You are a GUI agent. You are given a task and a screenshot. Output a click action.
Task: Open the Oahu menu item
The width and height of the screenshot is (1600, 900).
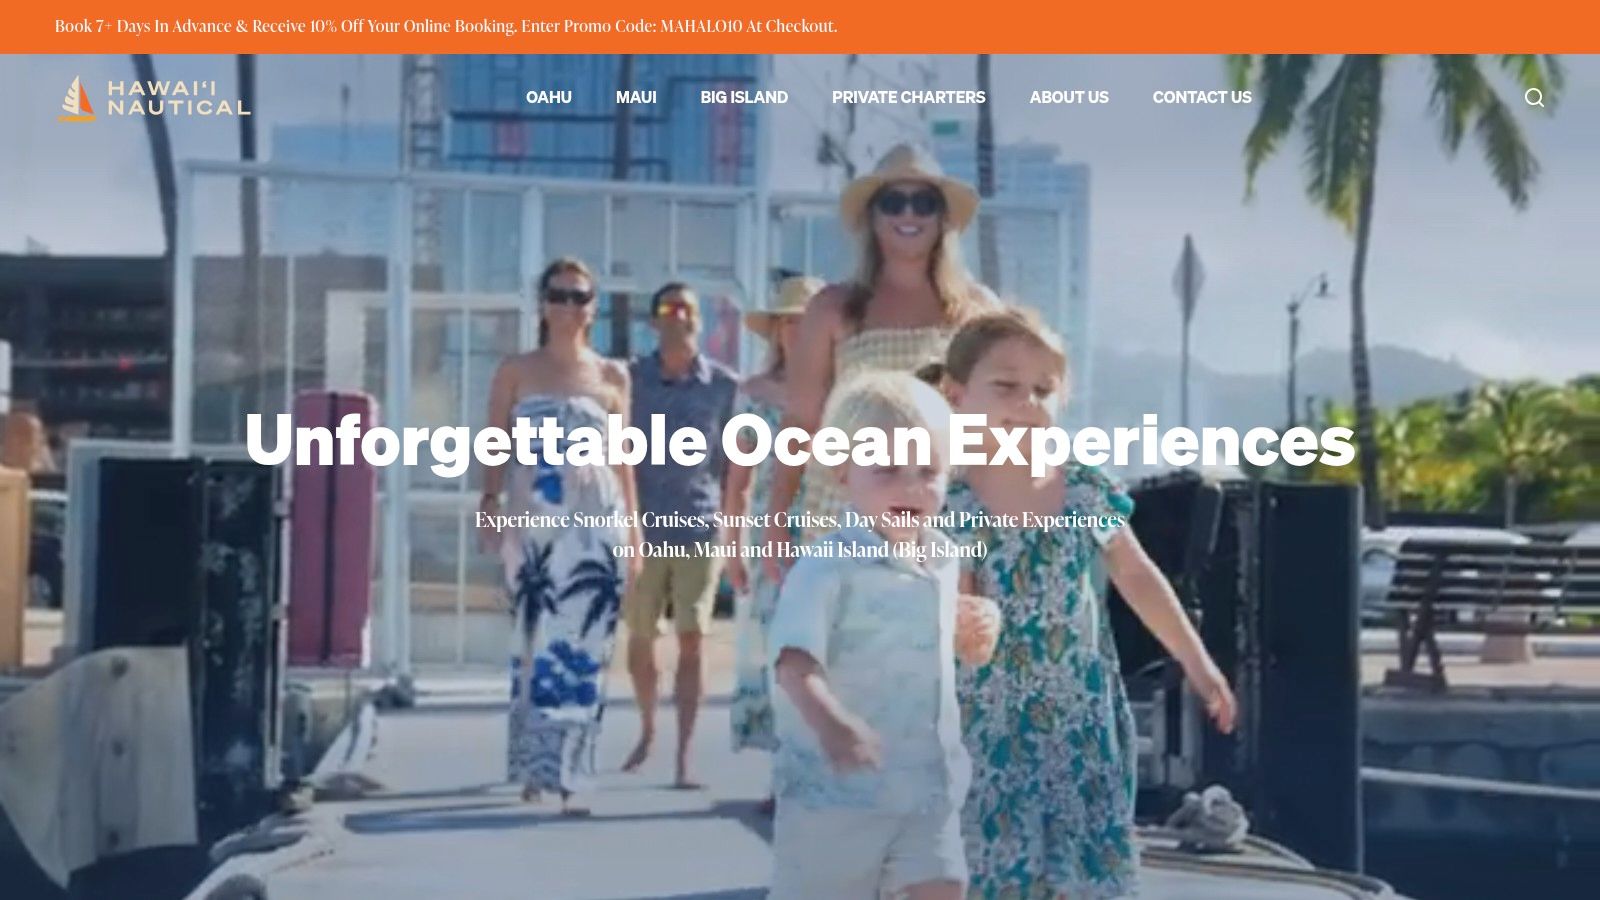pos(549,97)
